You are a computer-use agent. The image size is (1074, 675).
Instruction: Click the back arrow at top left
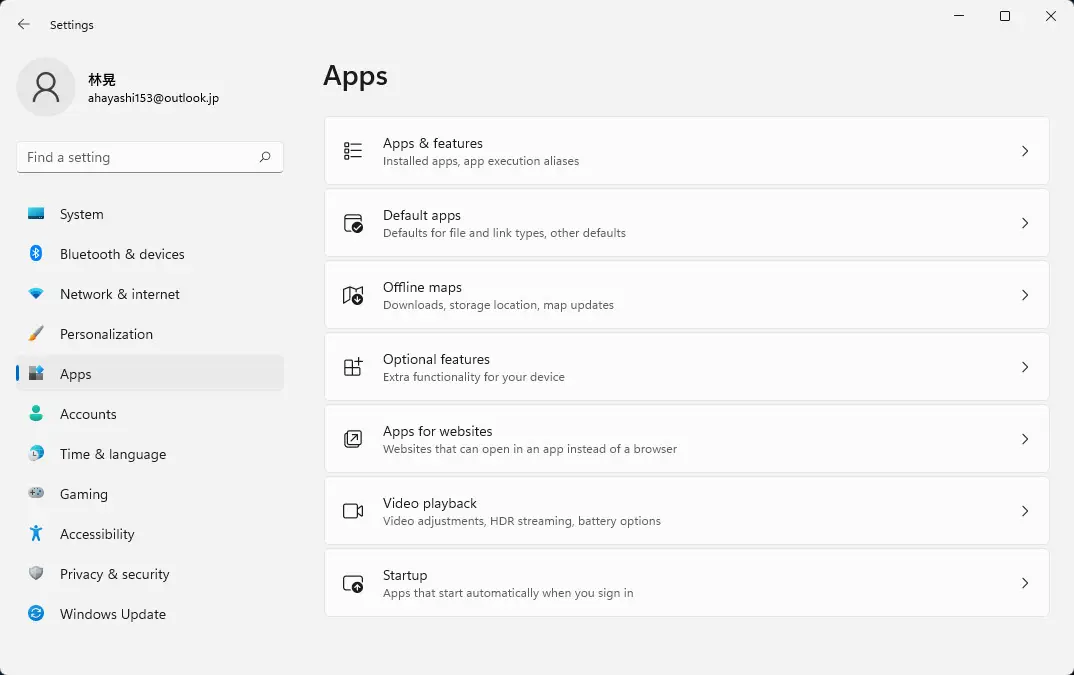point(23,24)
